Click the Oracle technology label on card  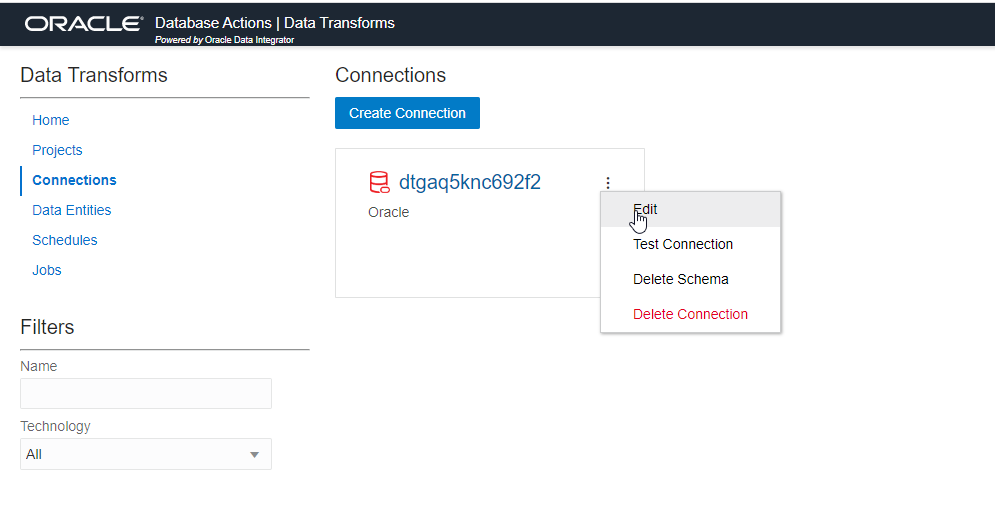click(x=389, y=212)
